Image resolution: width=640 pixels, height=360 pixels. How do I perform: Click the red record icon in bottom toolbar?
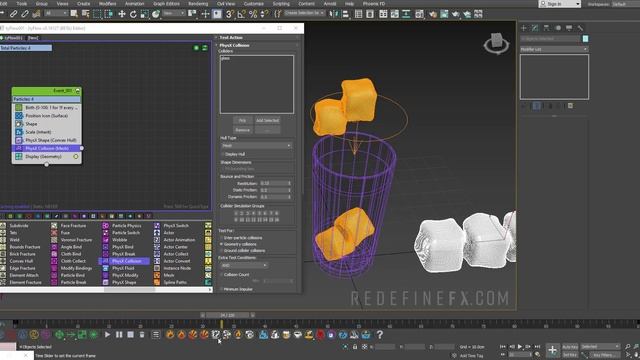320,335
